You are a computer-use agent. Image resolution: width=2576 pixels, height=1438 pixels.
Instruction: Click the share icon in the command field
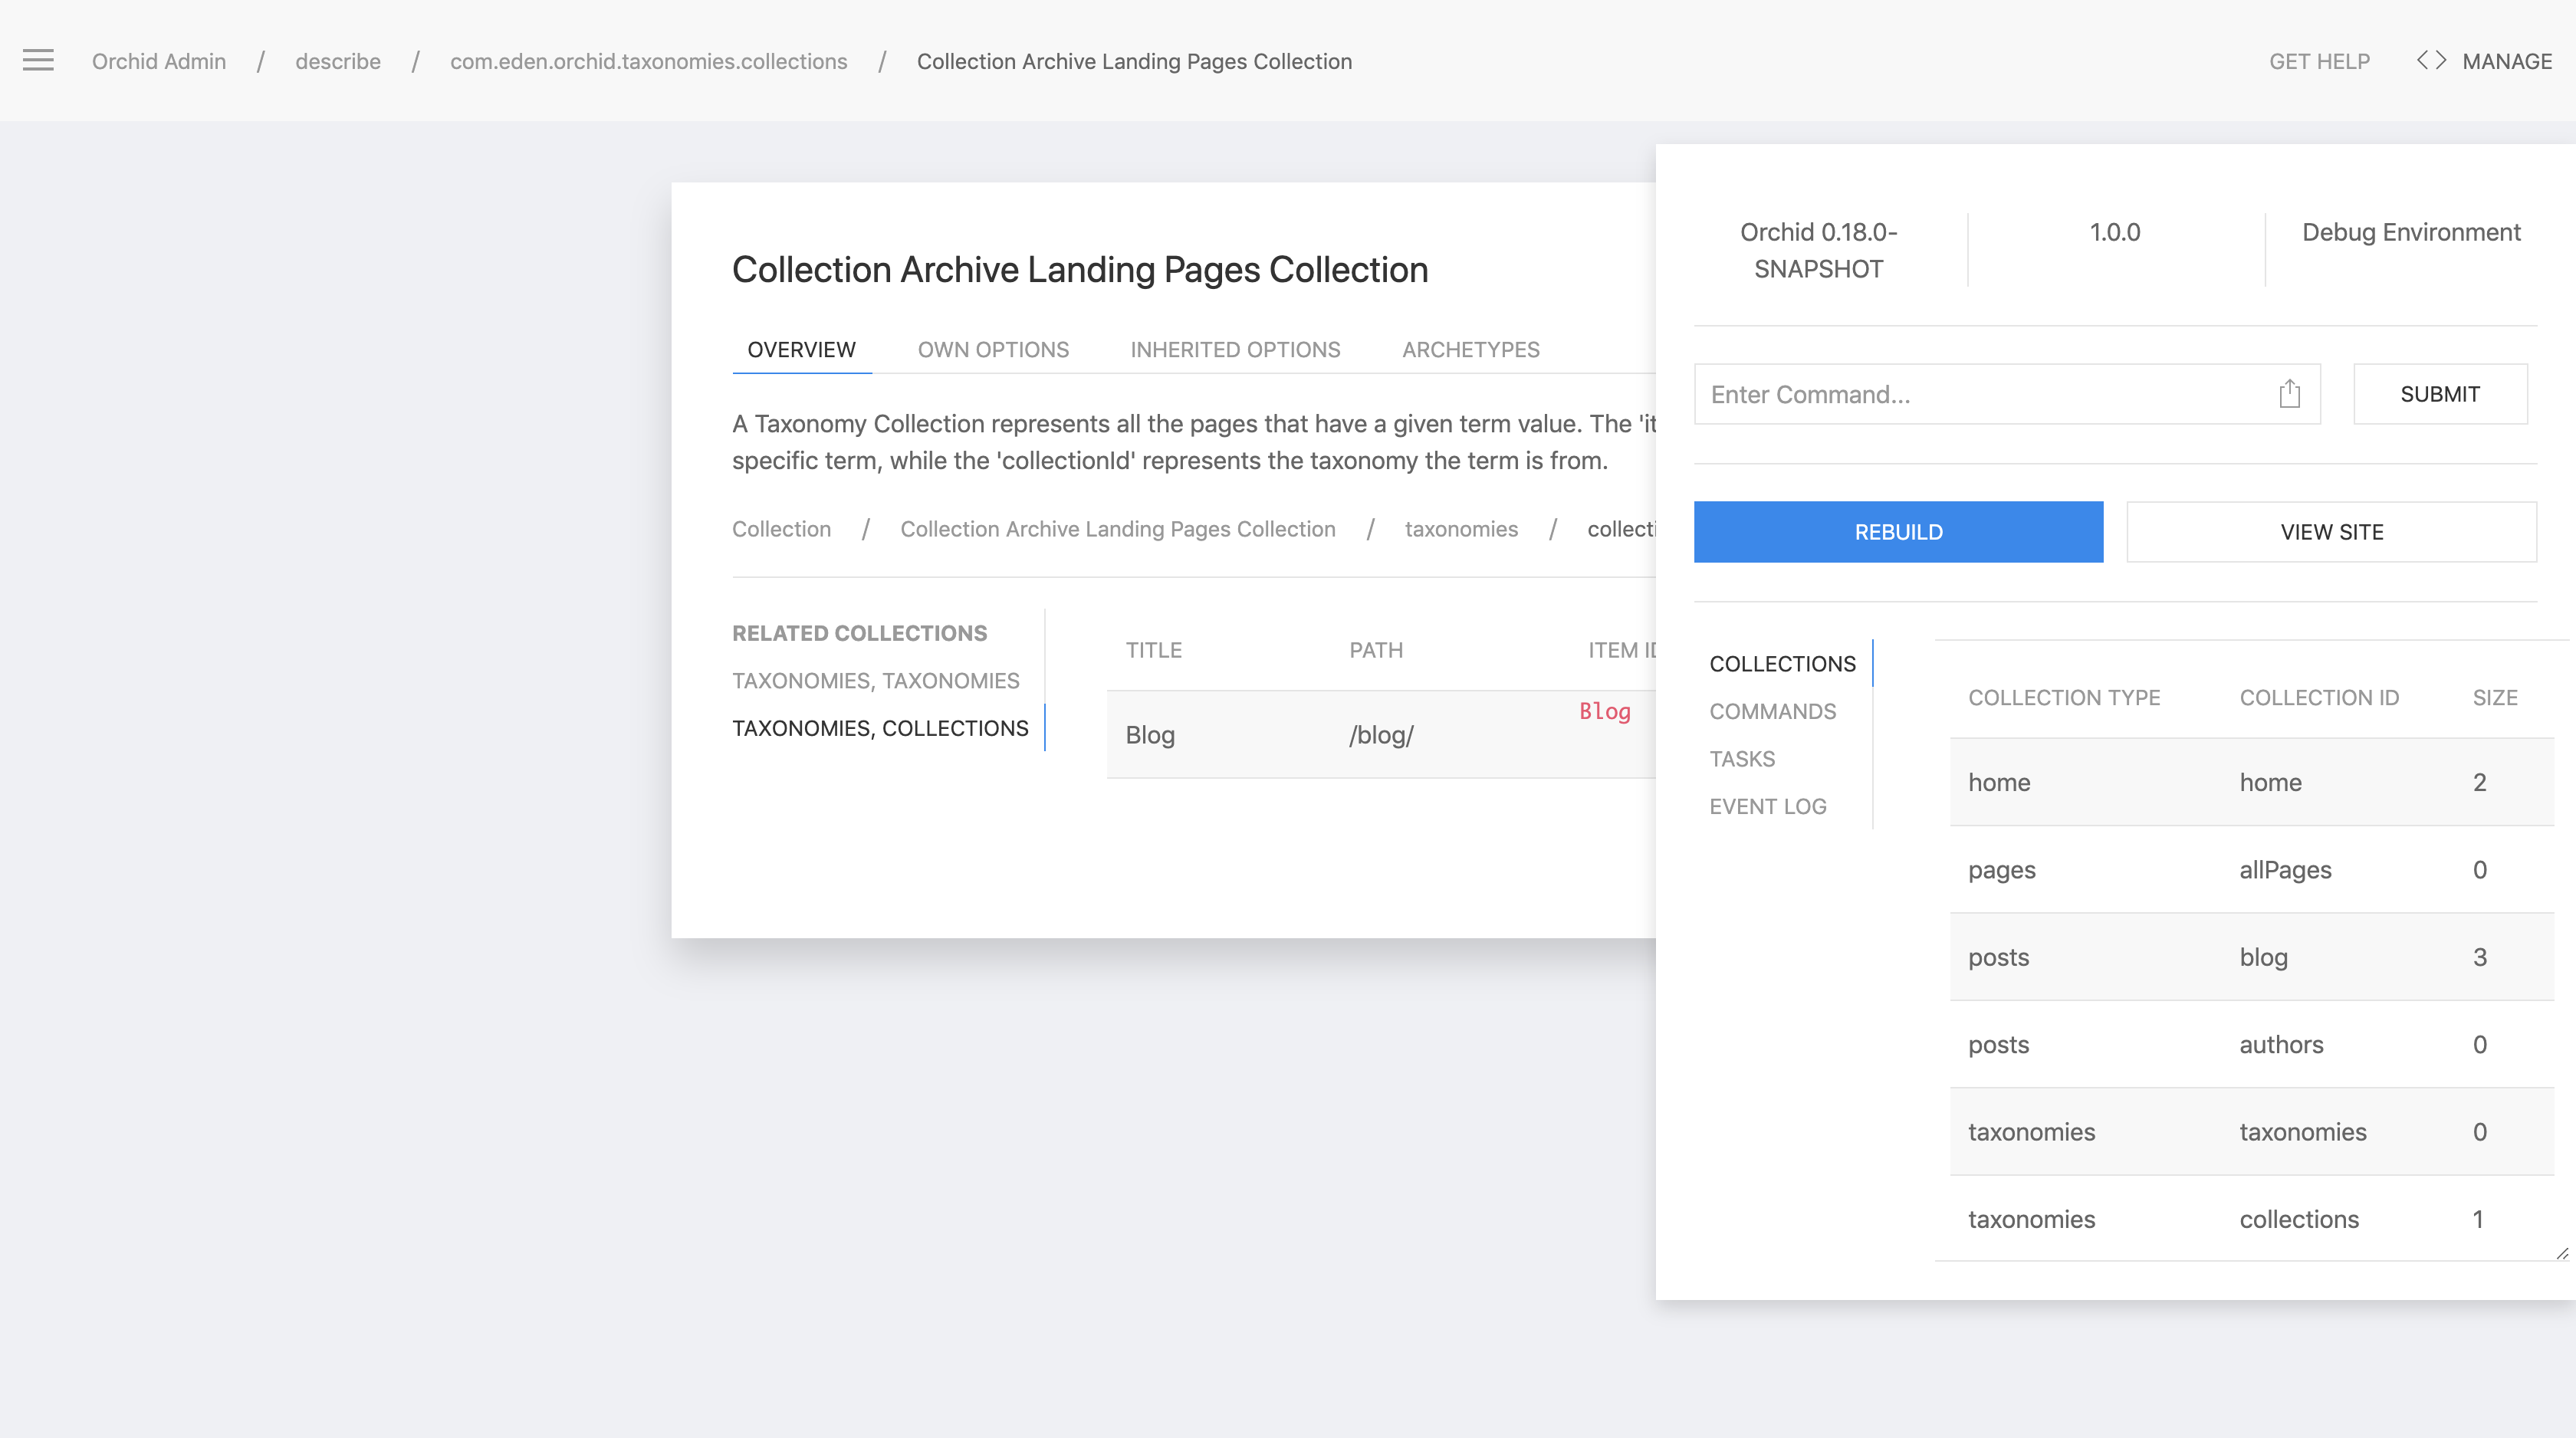[x=2289, y=394]
